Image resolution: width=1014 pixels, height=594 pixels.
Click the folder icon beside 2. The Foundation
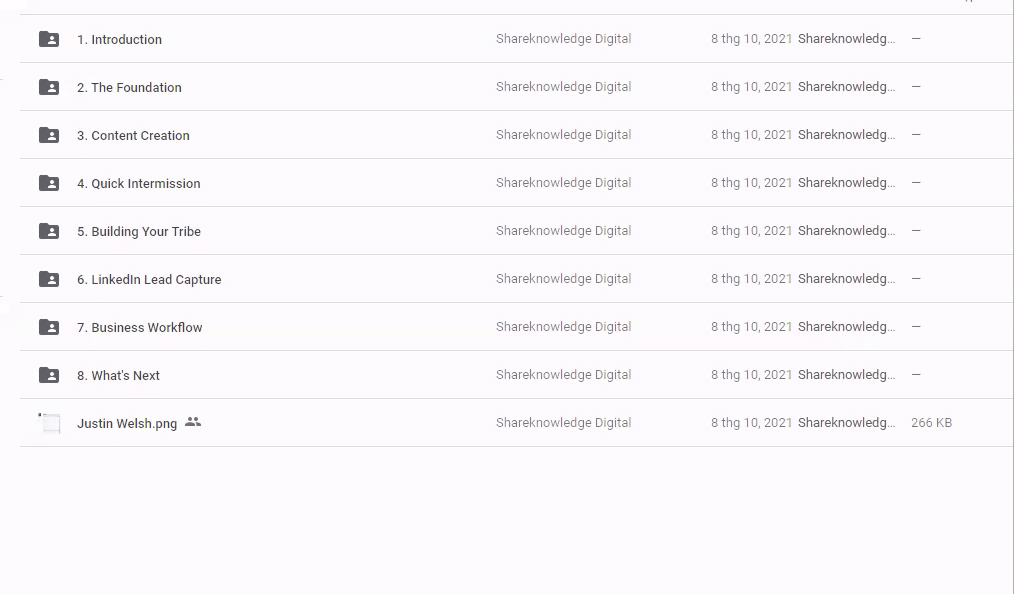(x=49, y=87)
